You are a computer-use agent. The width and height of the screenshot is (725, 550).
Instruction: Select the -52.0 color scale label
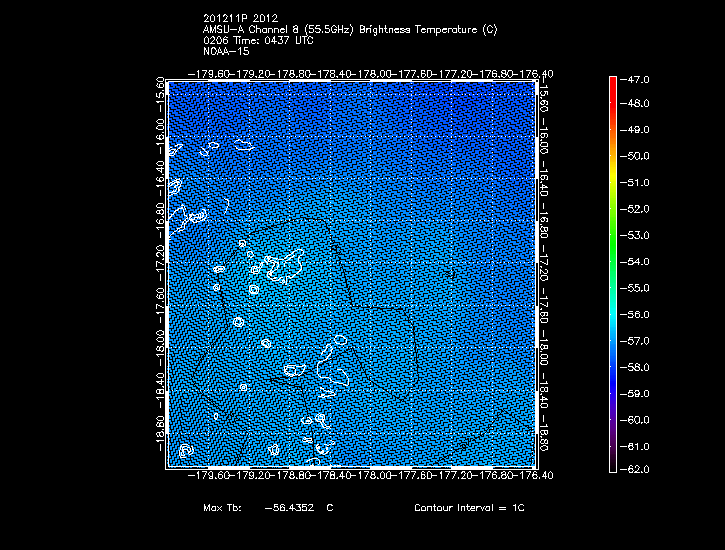tap(638, 209)
